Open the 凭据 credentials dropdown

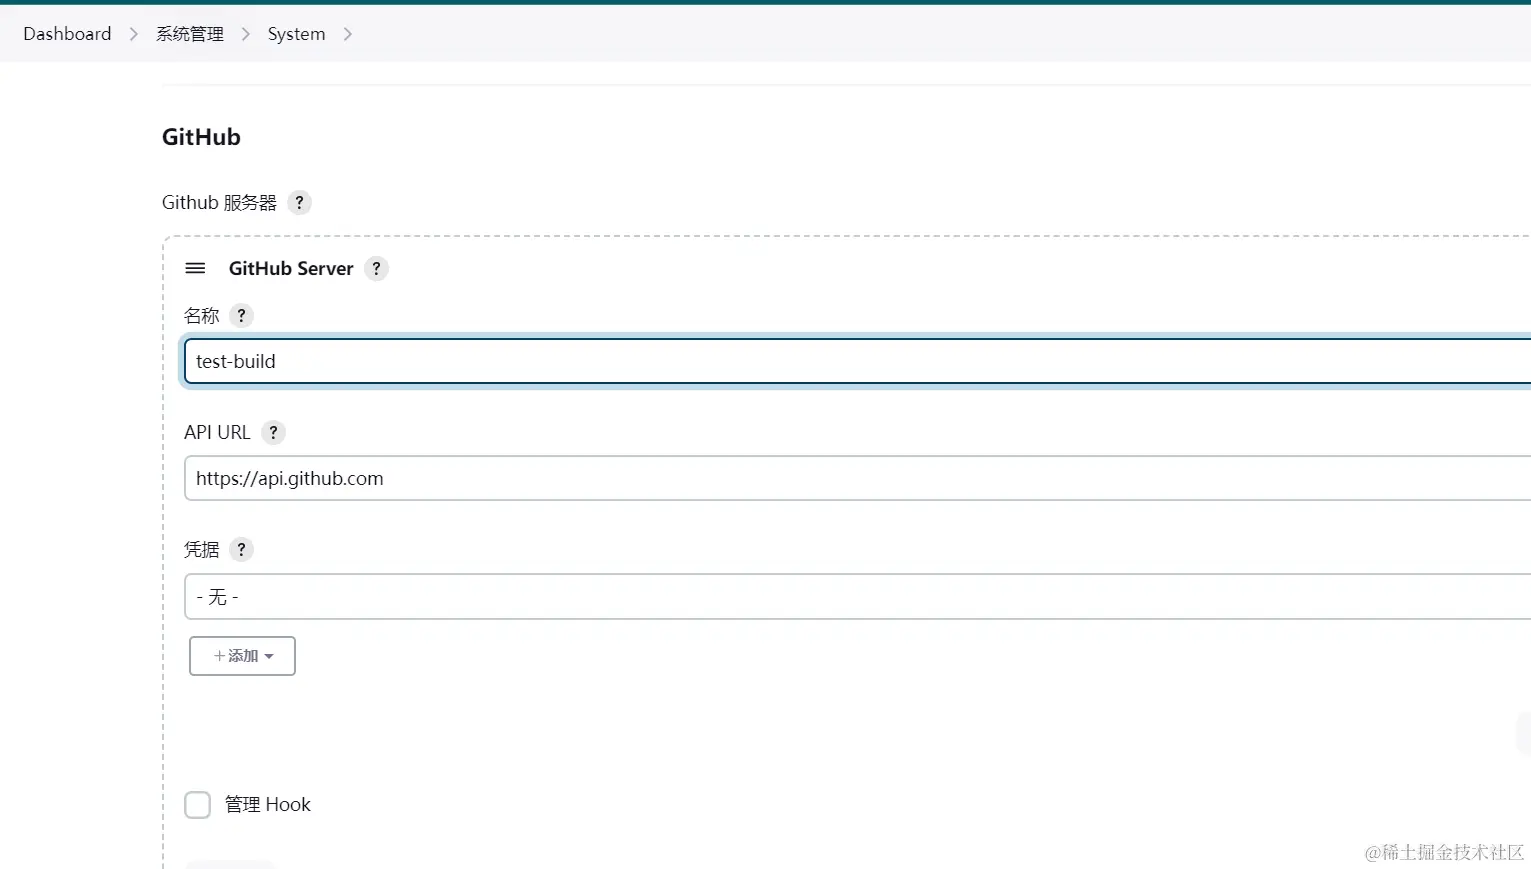coord(858,597)
